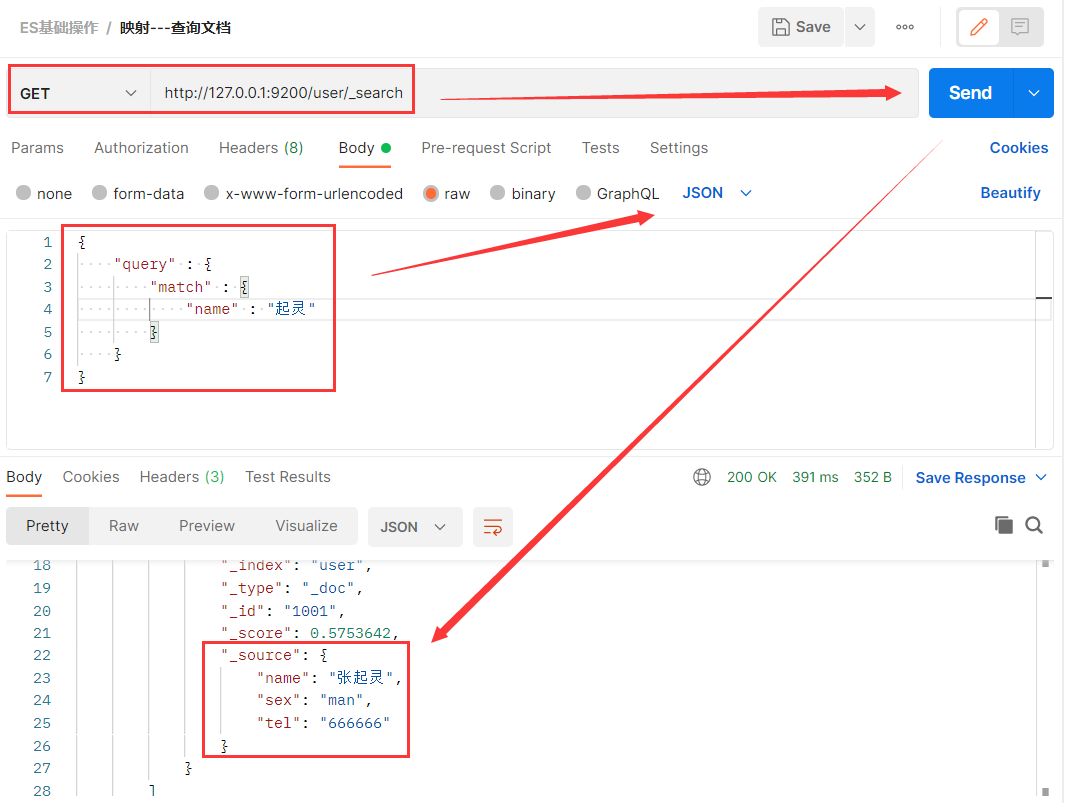This screenshot has width=1070, height=803.
Task: Switch to Visualize response view
Action: click(306, 526)
